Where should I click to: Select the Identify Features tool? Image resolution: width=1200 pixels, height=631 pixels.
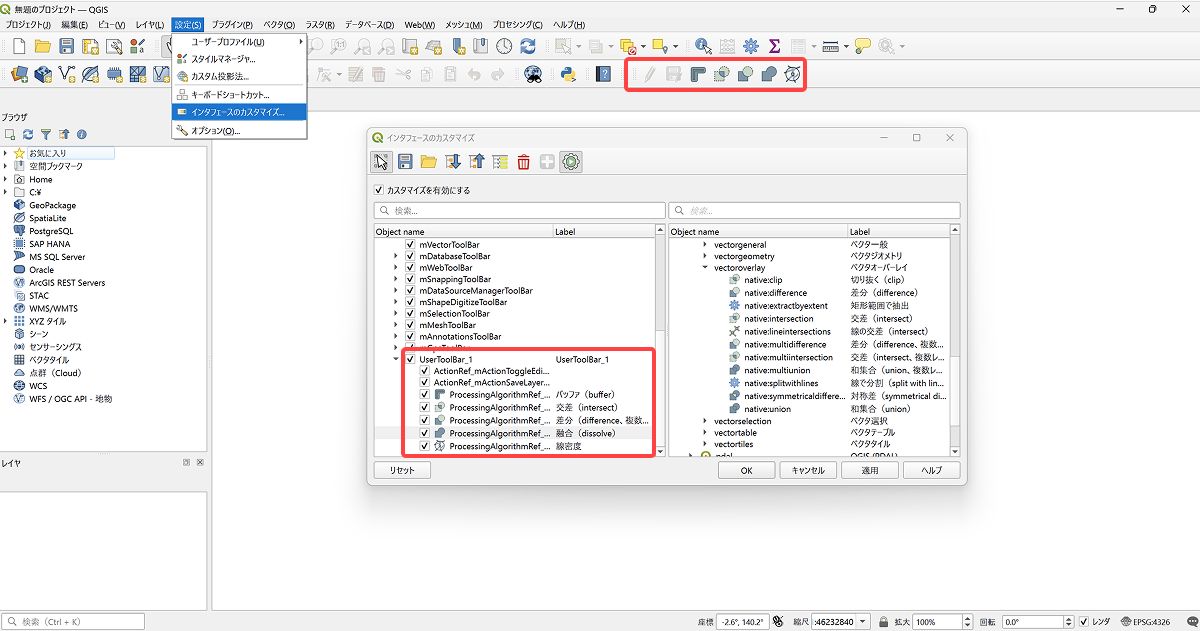pyautogui.click(x=703, y=46)
